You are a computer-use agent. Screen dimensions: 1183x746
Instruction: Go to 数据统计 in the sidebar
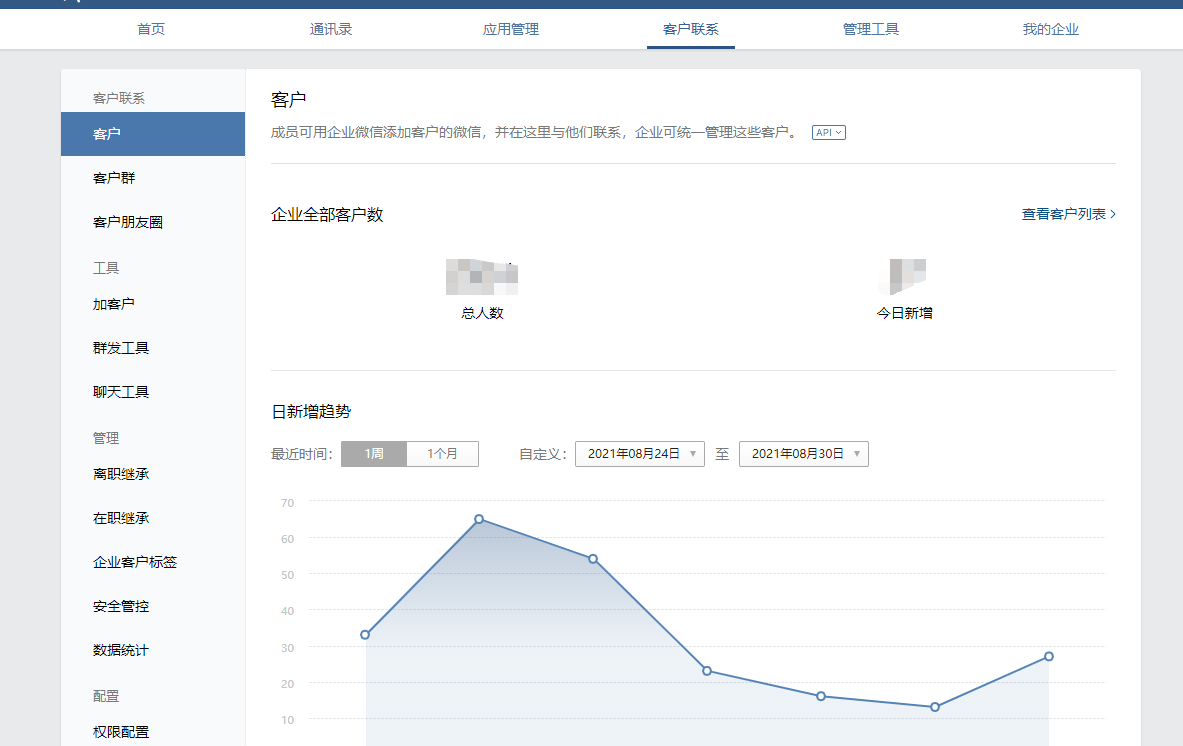121,650
